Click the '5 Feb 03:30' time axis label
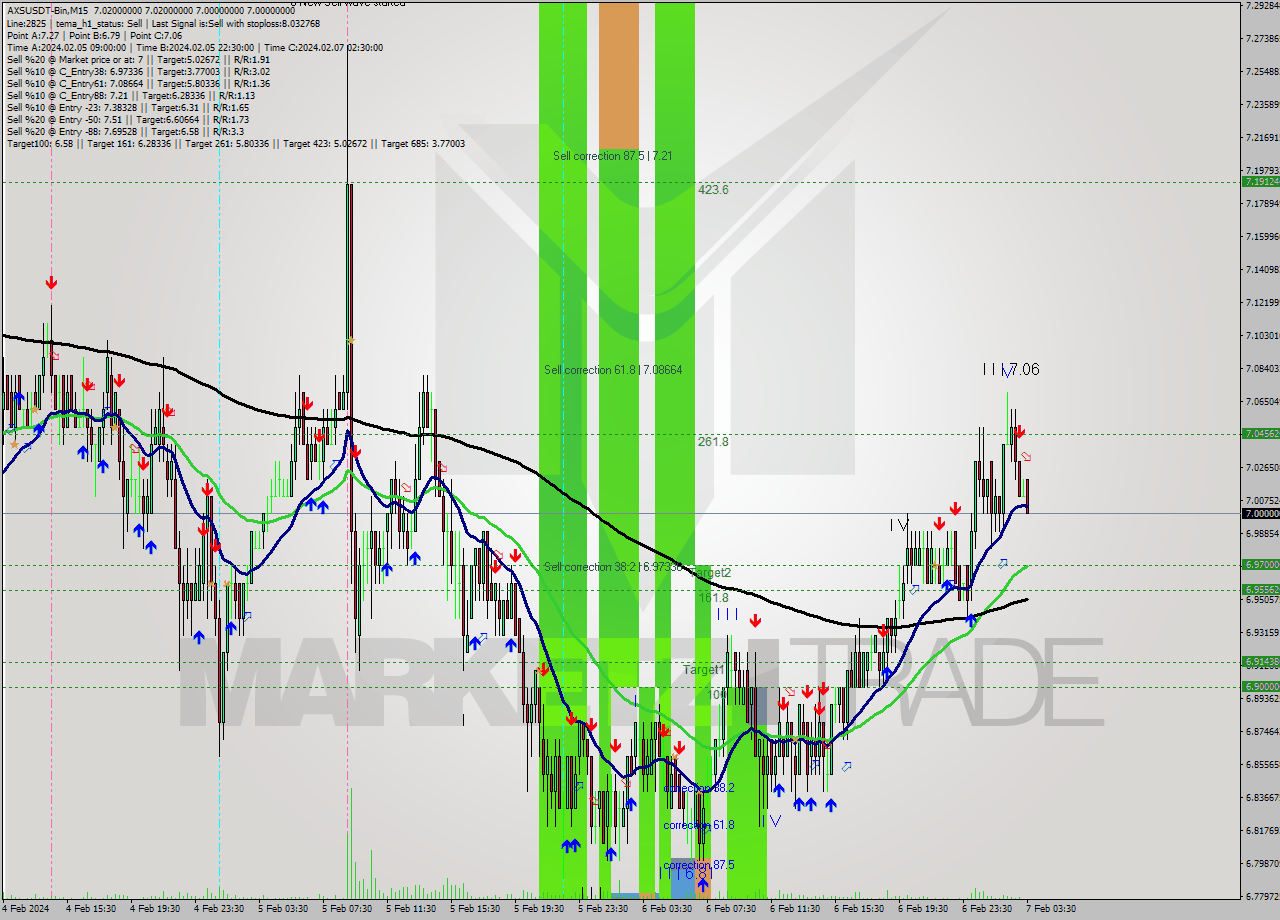The height and width of the screenshot is (920, 1280). [283, 909]
